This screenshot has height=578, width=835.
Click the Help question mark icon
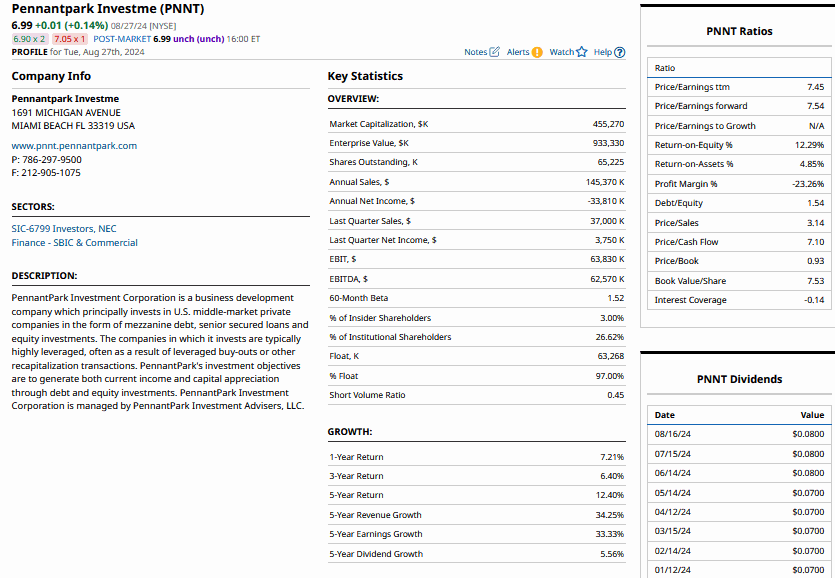click(x=619, y=52)
